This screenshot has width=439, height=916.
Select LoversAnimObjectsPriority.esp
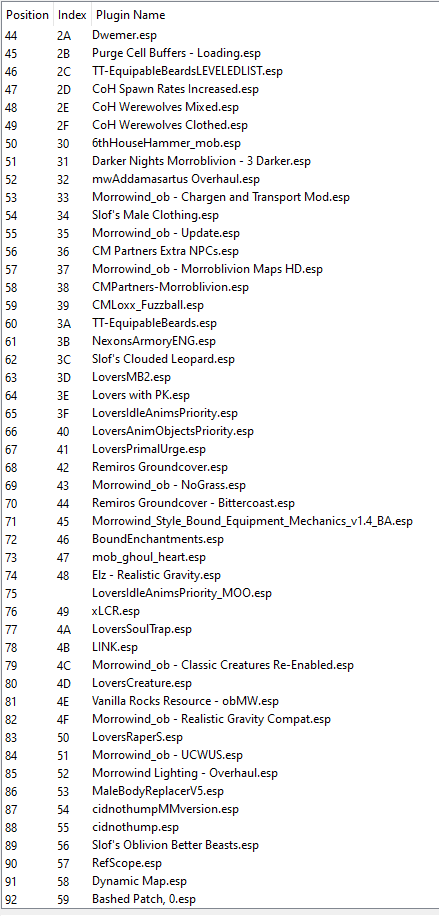click(x=172, y=431)
